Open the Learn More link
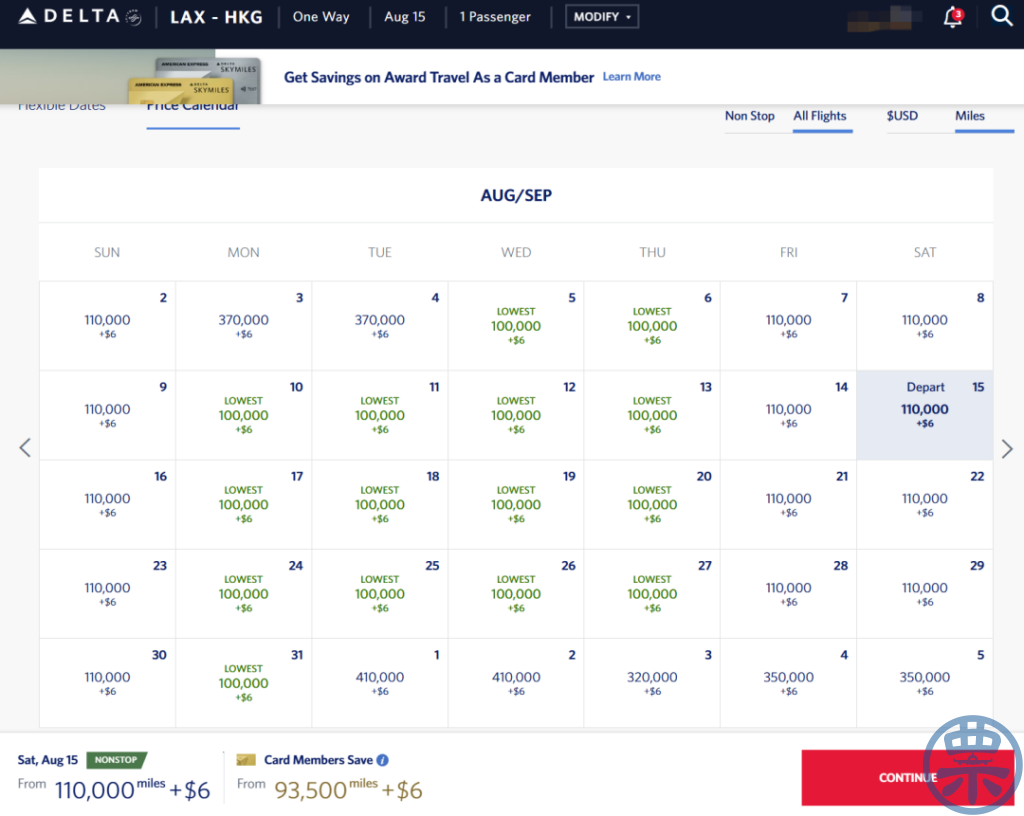 click(632, 76)
